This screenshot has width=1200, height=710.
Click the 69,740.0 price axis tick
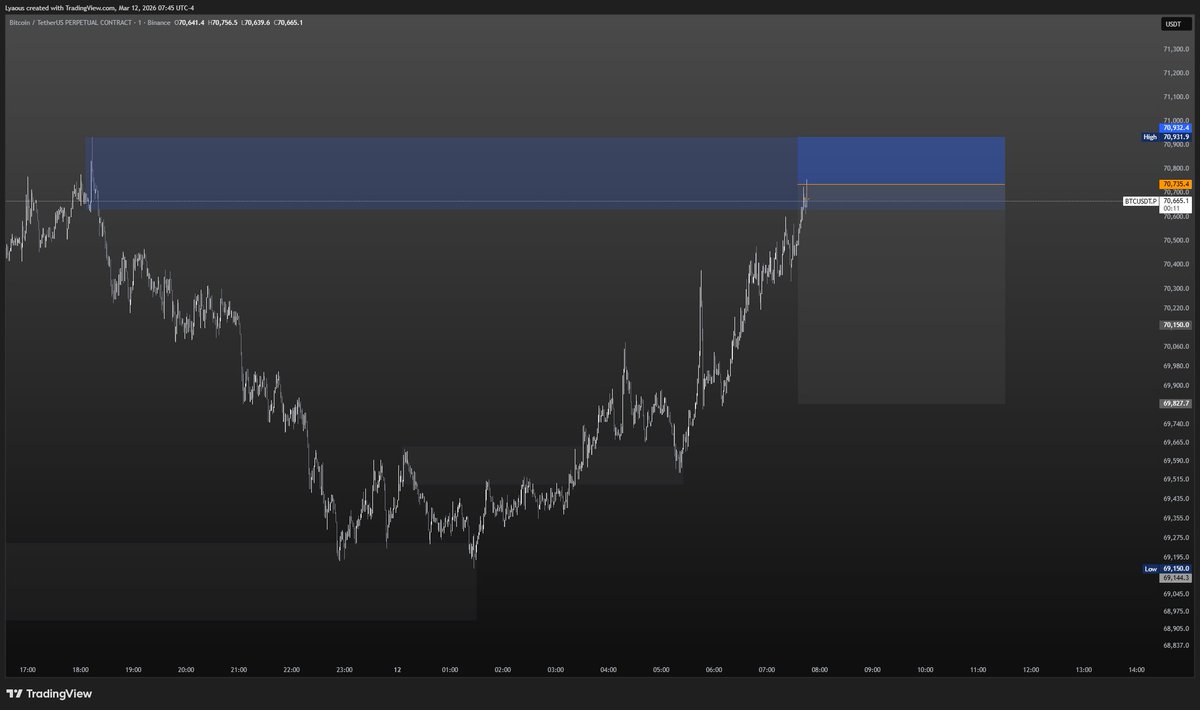(1175, 424)
